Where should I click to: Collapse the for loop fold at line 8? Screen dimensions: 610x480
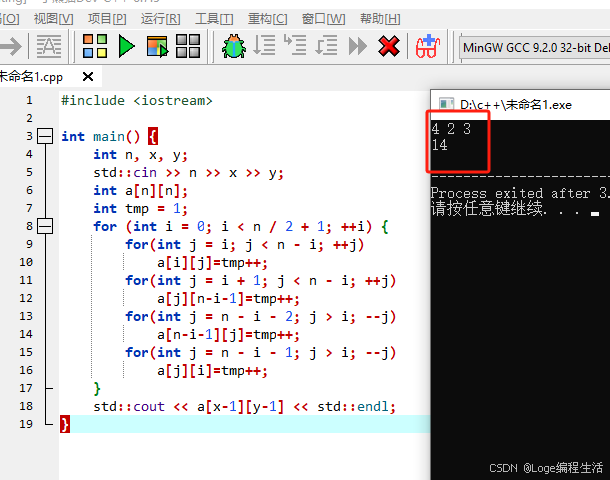click(x=45, y=226)
